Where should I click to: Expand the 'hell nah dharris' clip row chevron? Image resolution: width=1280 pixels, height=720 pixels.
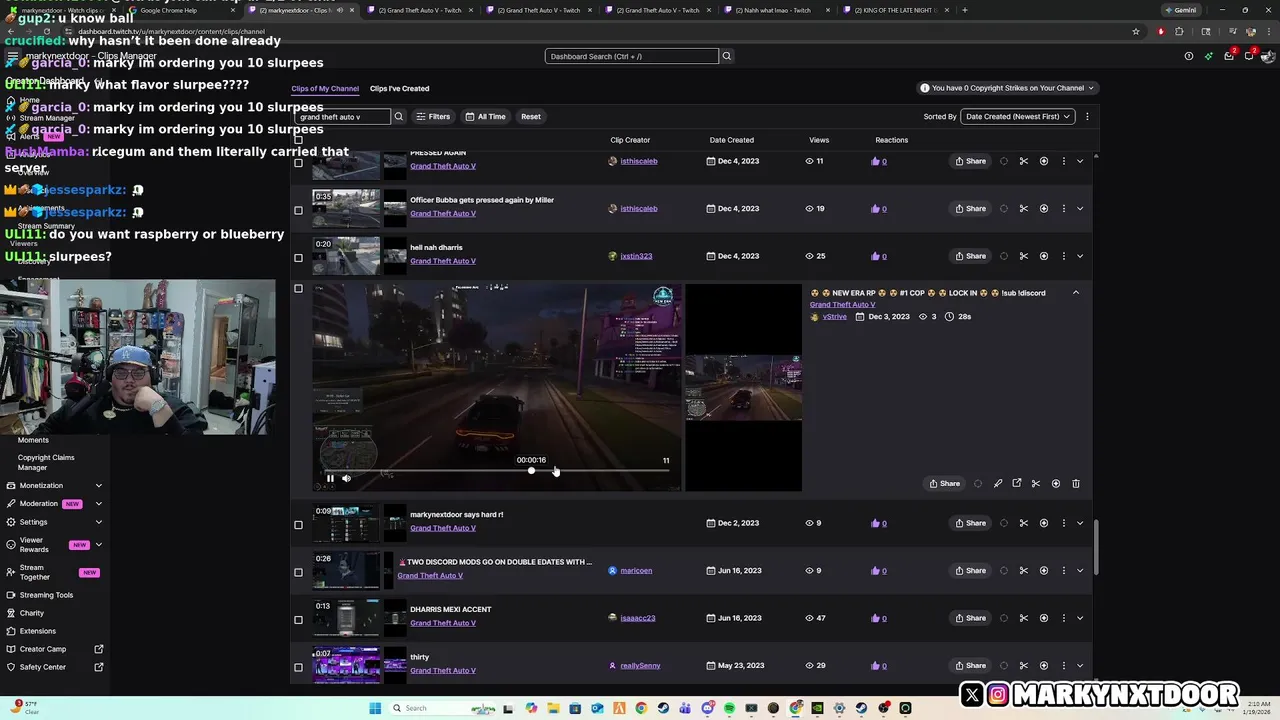[1080, 256]
